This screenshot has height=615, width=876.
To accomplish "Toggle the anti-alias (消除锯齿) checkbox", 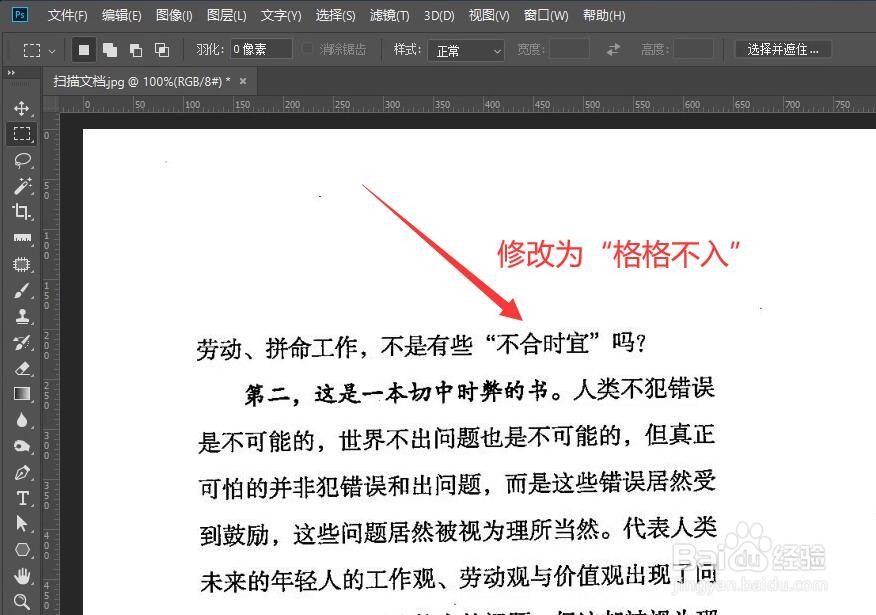I will pos(307,49).
